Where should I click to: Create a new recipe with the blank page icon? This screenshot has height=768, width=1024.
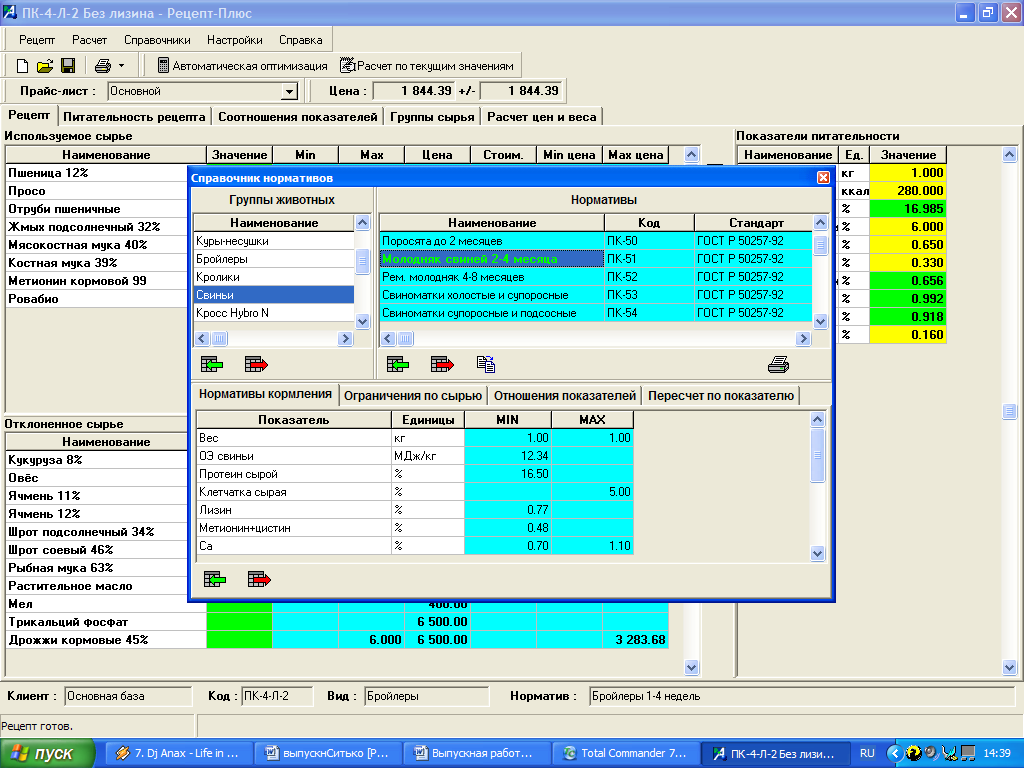(22, 66)
